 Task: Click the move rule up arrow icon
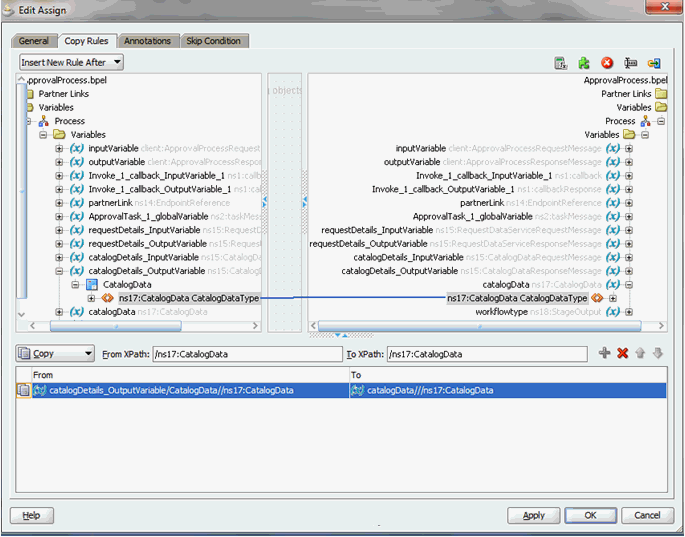point(640,353)
